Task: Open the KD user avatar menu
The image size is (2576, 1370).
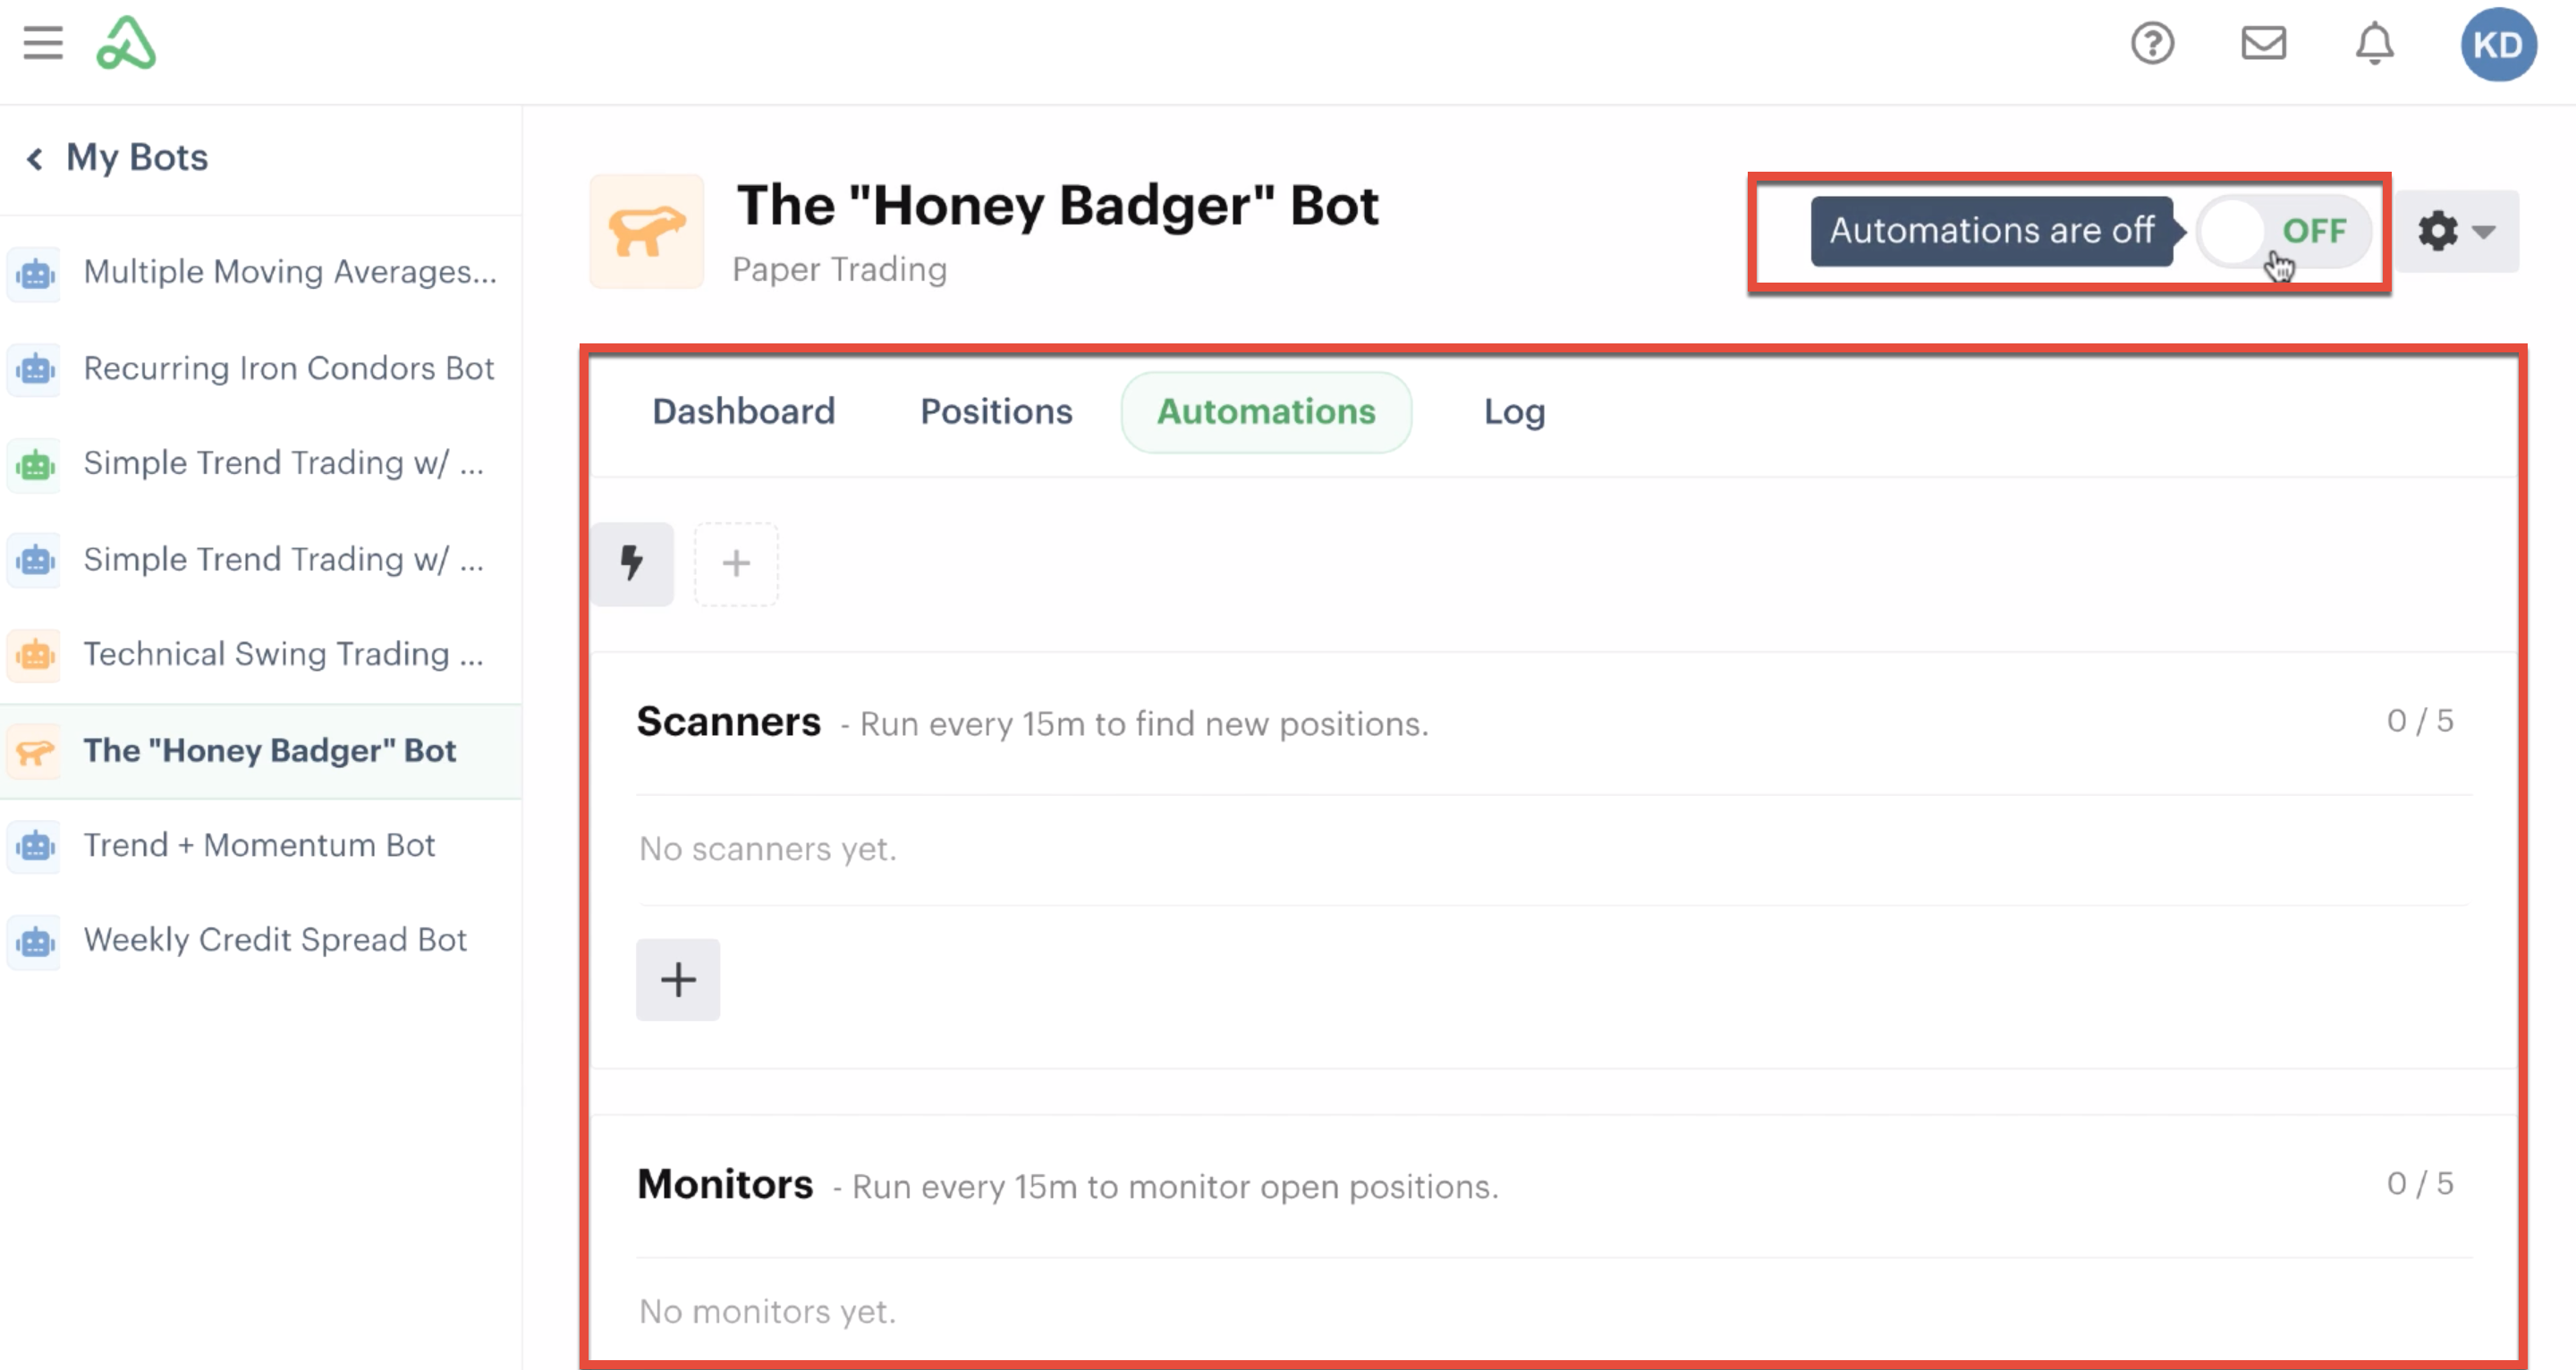Action: [2498, 44]
